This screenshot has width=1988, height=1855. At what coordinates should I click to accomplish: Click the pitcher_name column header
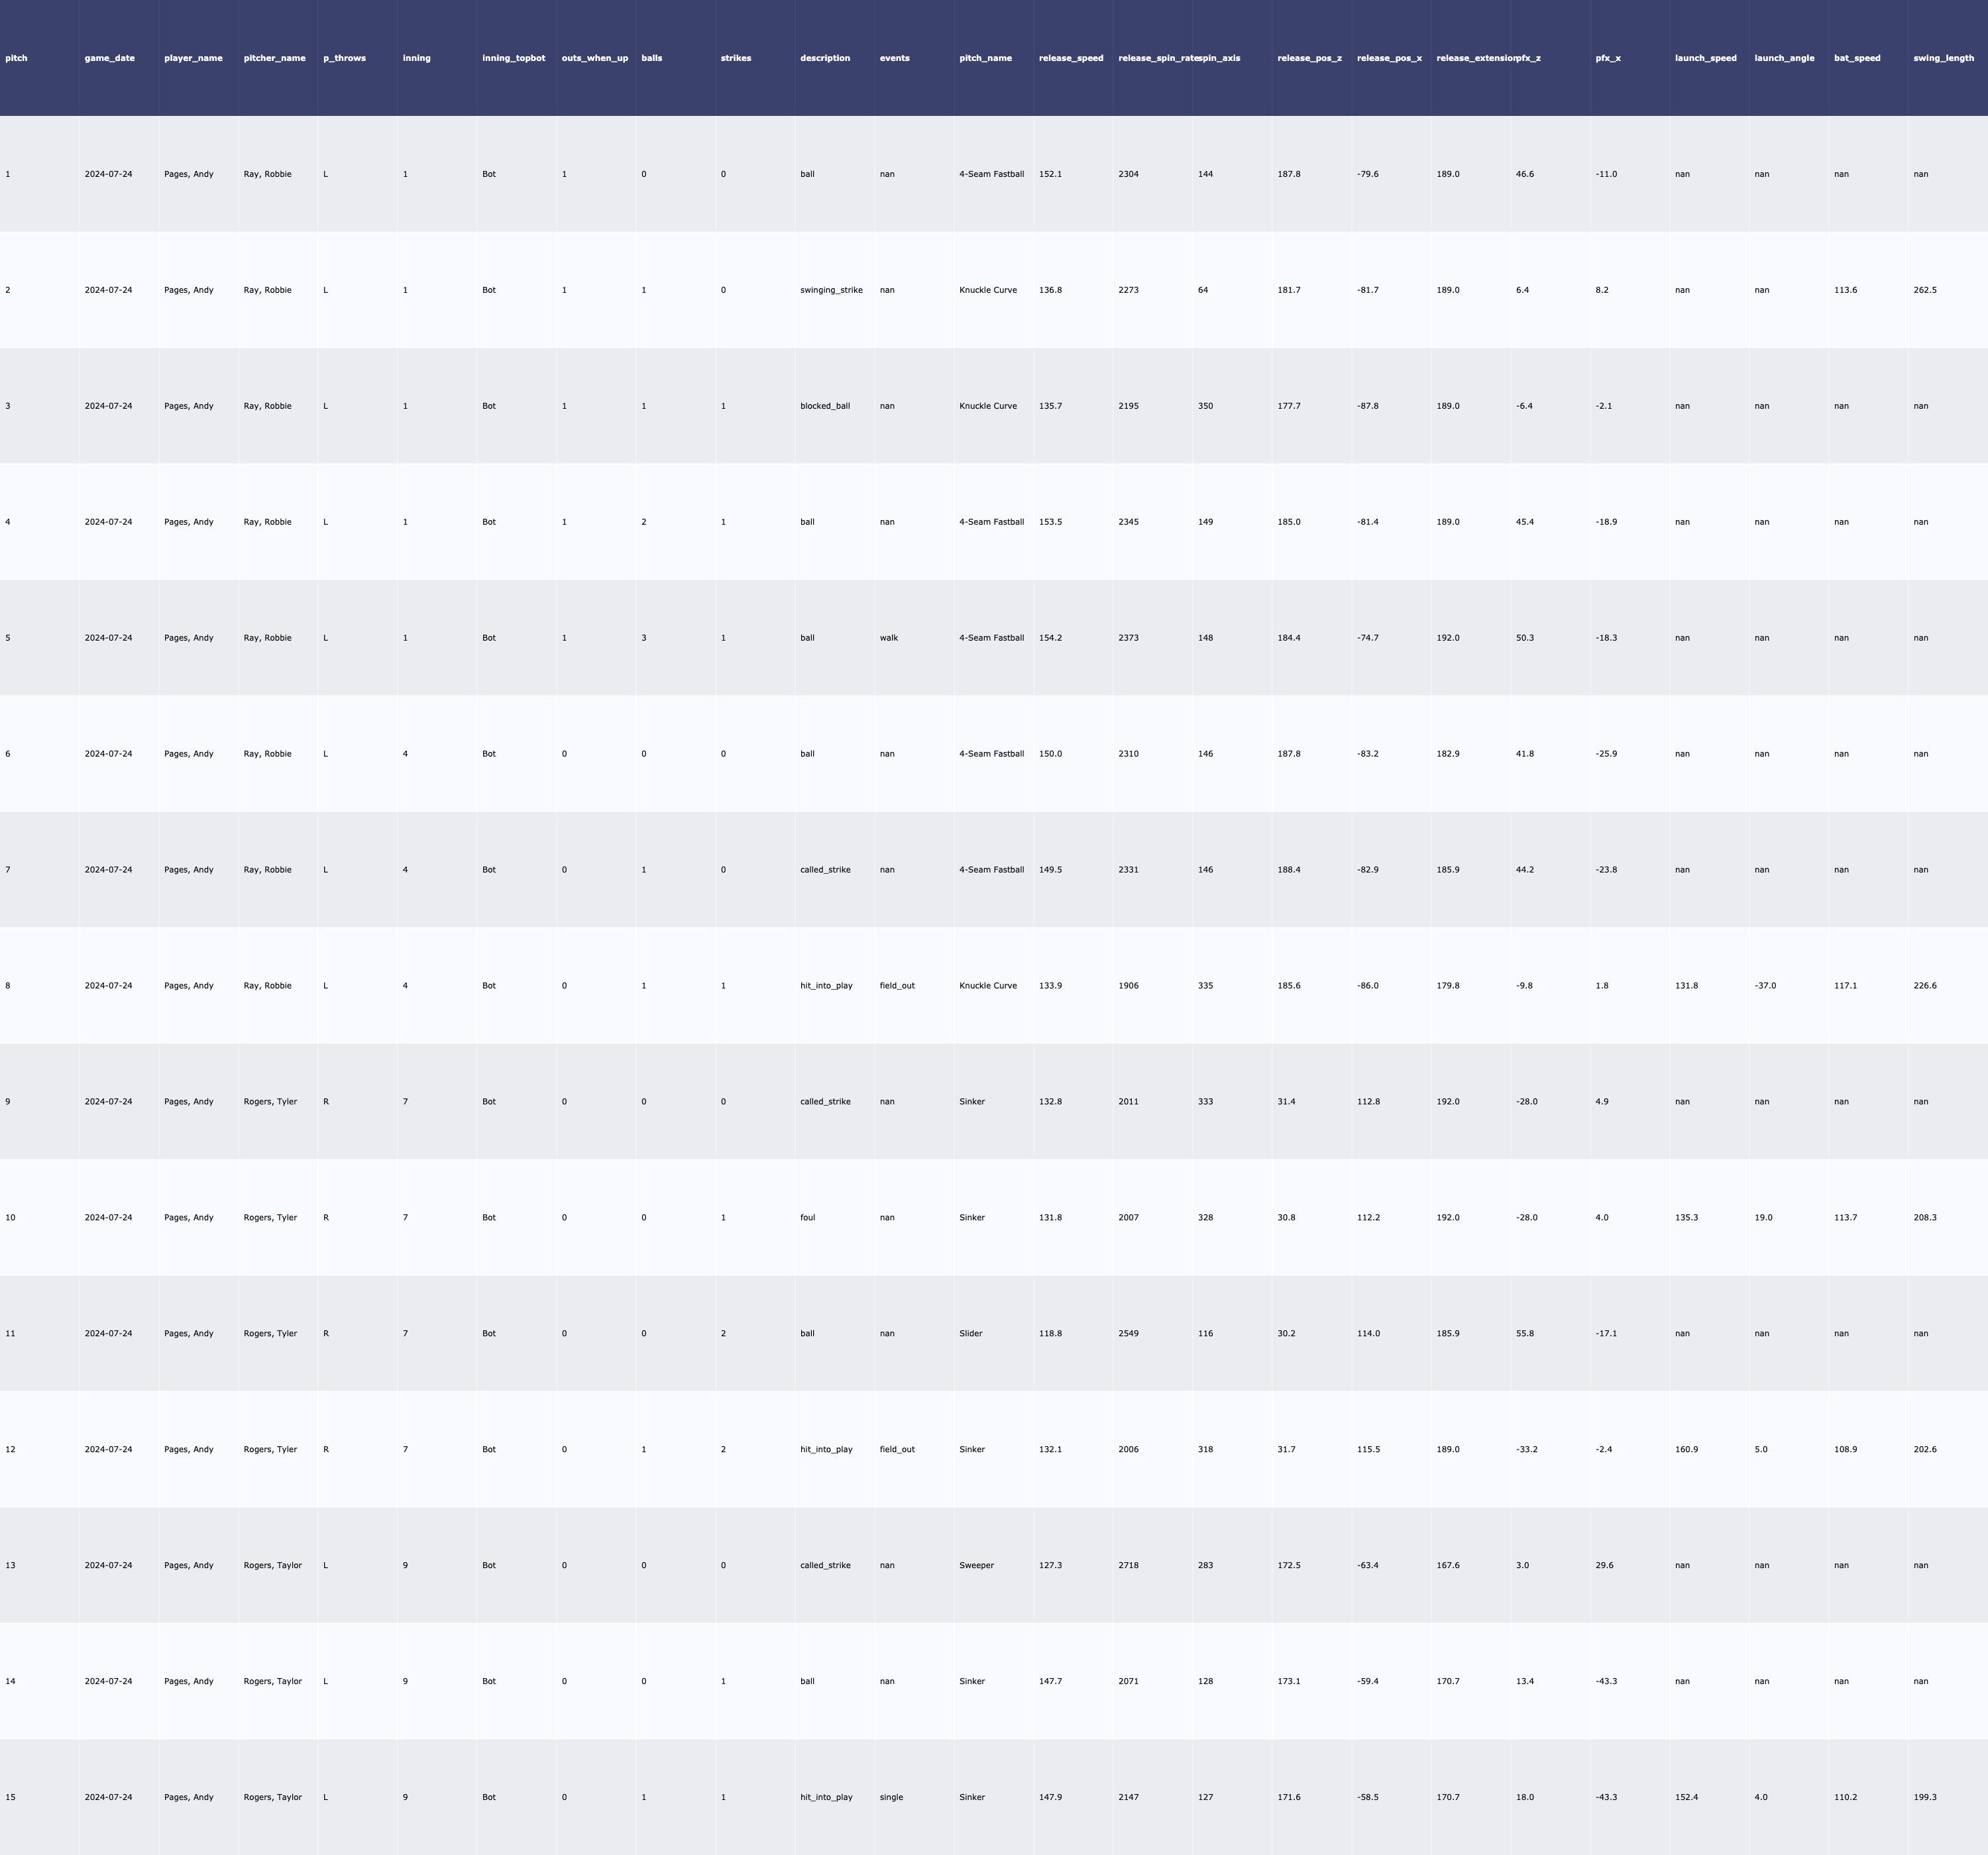(x=274, y=58)
